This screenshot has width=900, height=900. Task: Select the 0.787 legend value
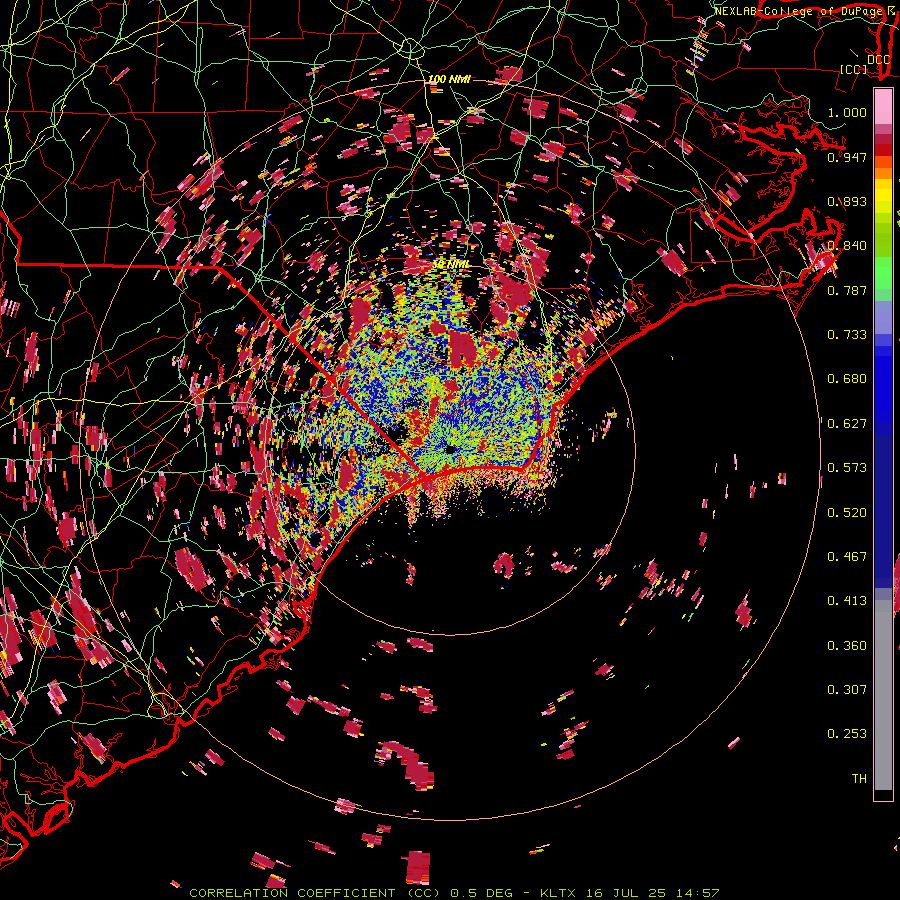pyautogui.click(x=847, y=290)
